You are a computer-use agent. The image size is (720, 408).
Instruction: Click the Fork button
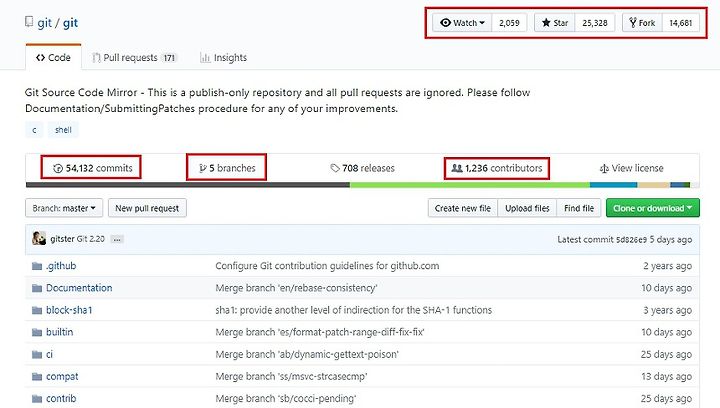coord(642,22)
